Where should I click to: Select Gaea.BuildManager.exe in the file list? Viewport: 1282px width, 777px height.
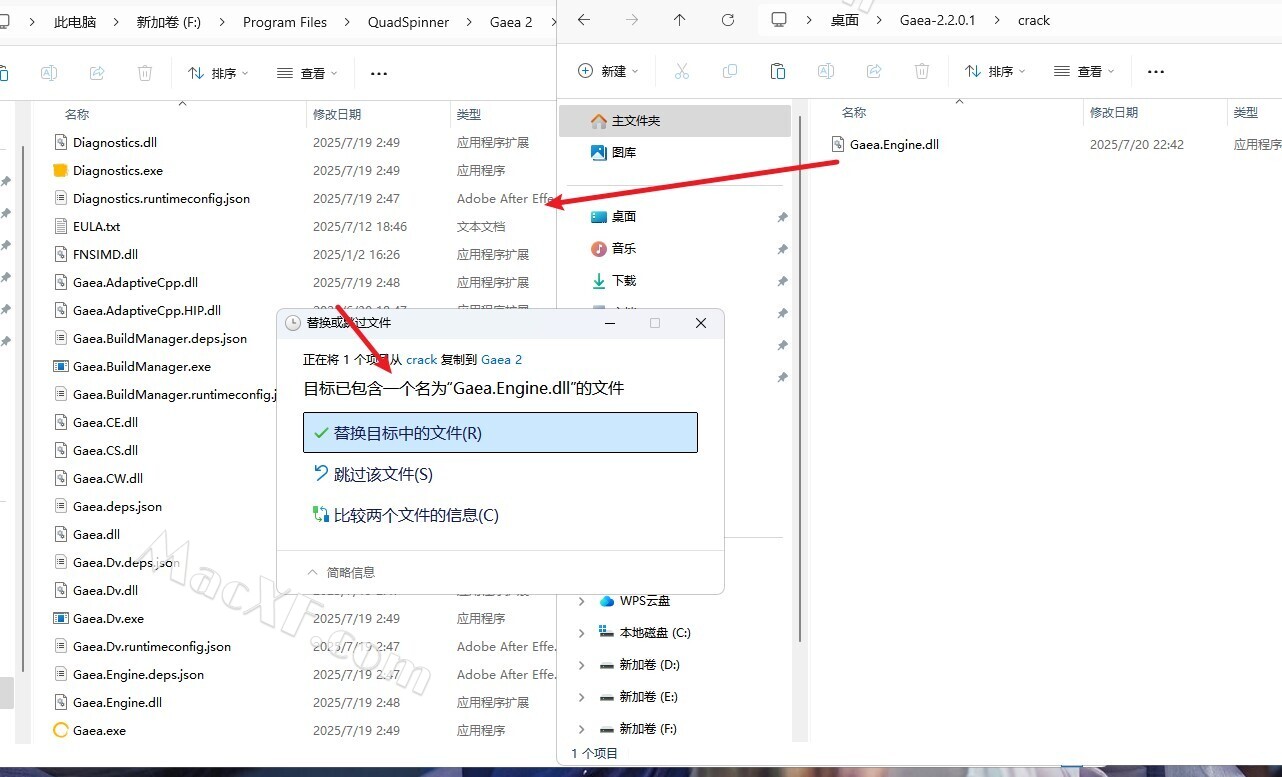coord(142,366)
